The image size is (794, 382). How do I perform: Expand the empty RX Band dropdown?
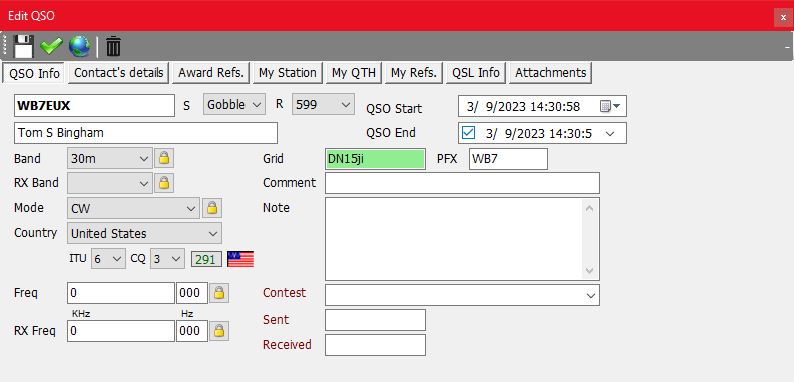point(109,183)
